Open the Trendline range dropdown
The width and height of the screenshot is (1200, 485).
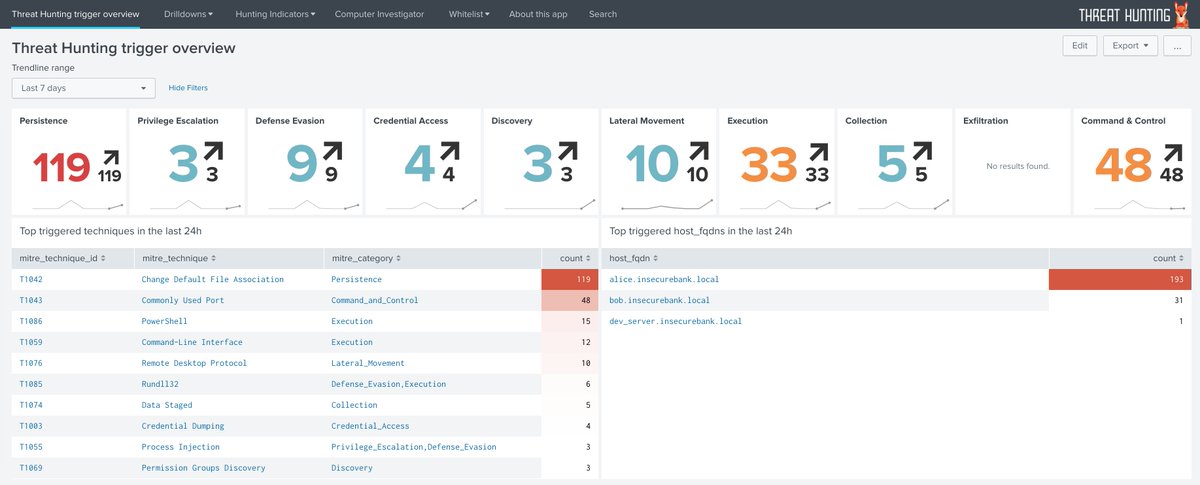(84, 88)
